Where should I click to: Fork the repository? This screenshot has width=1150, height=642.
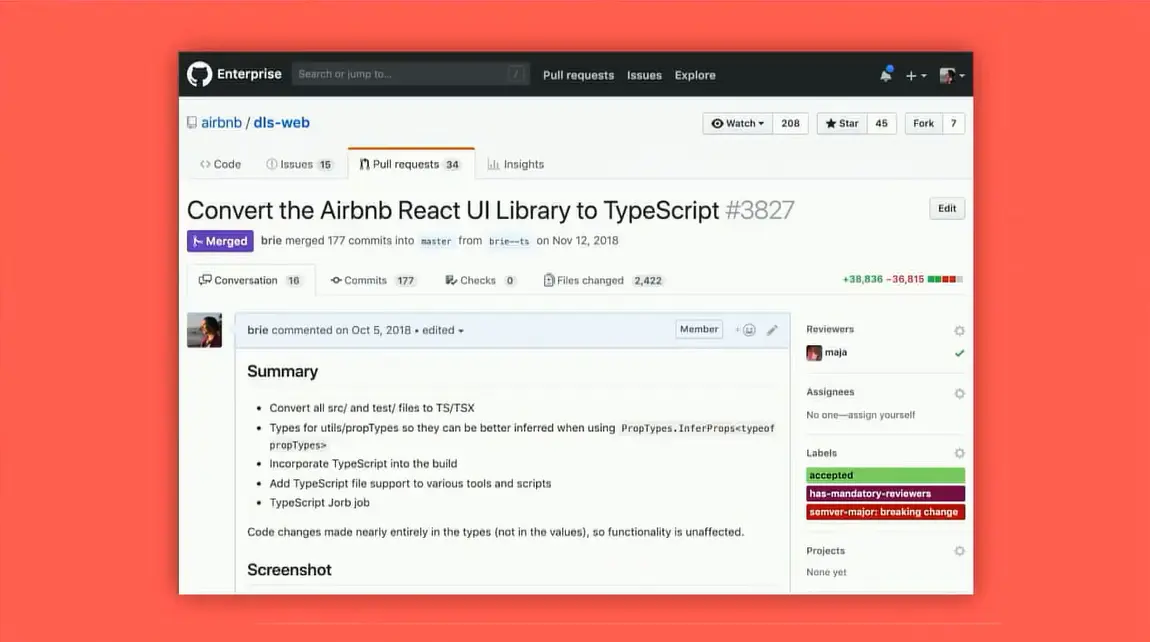(923, 123)
